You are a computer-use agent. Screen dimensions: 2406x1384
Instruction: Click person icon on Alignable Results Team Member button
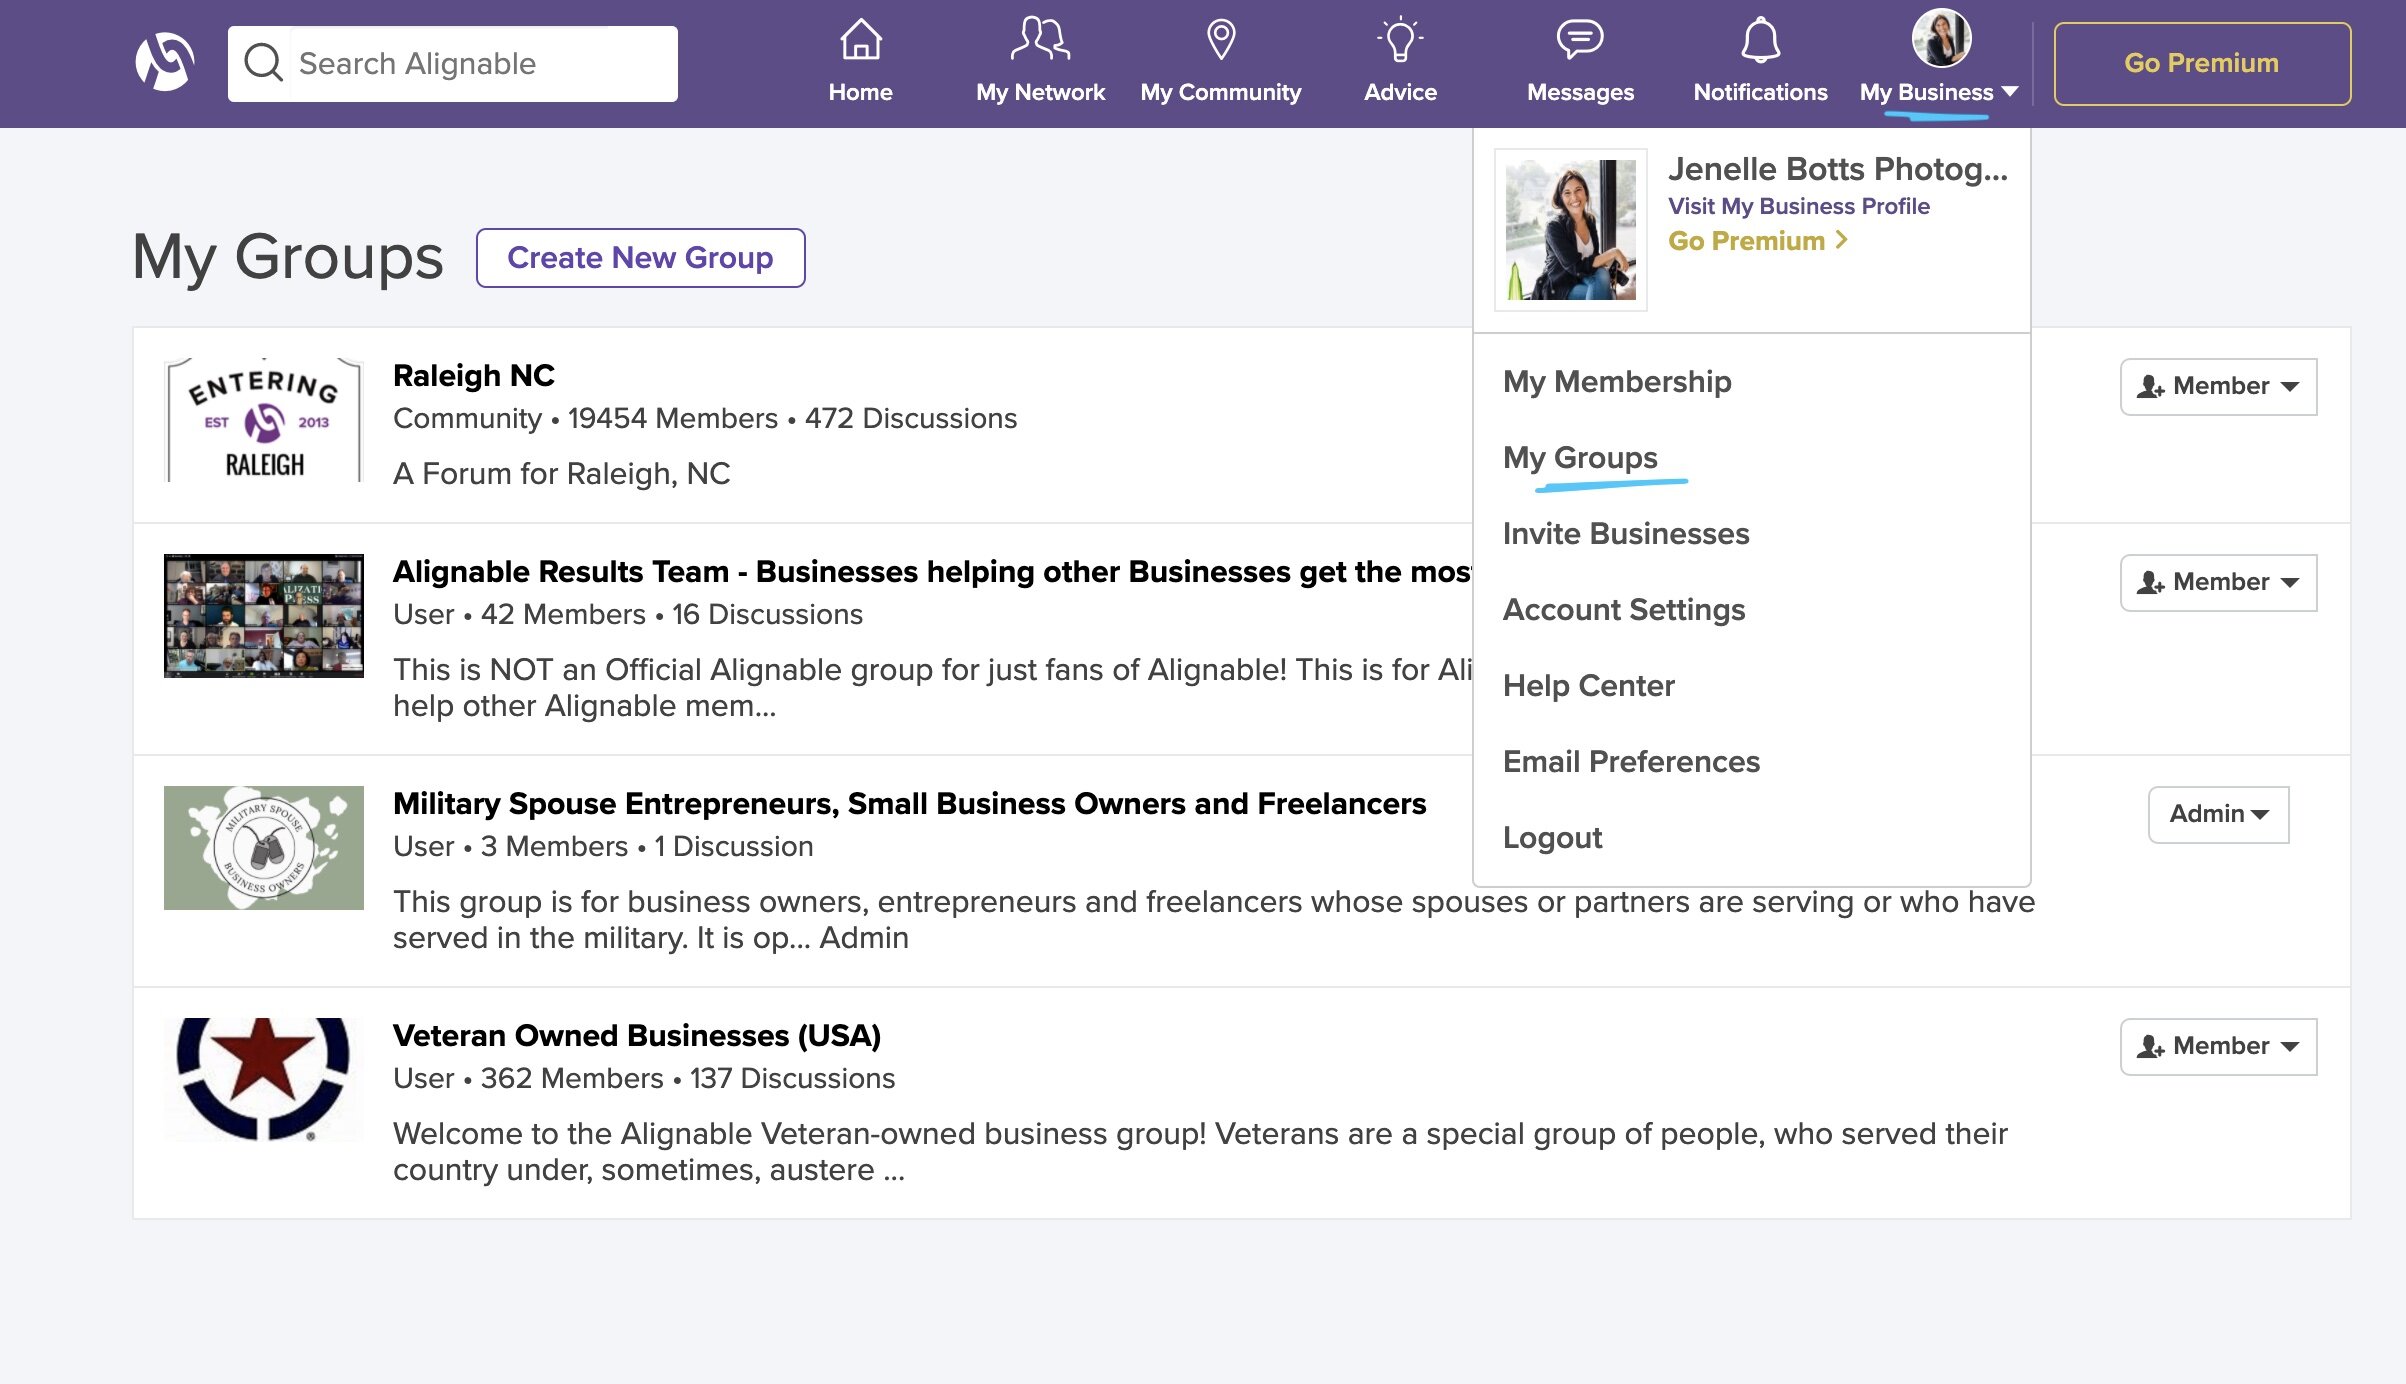pos(2150,582)
